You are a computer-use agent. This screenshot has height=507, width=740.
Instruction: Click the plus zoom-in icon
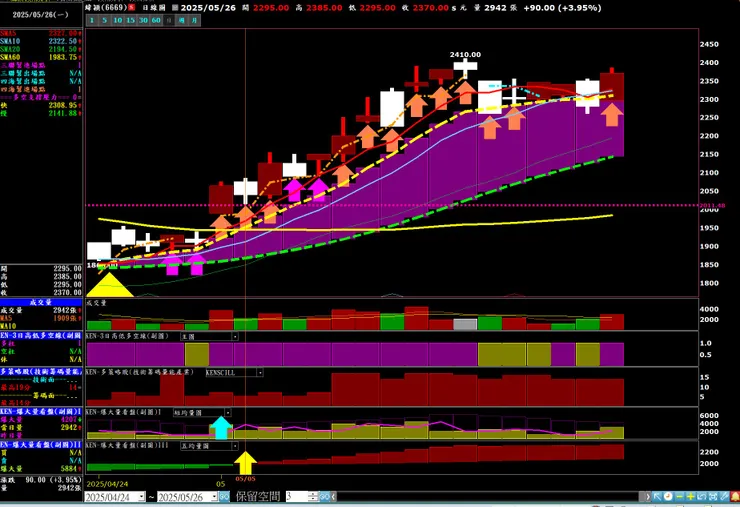coord(690,497)
